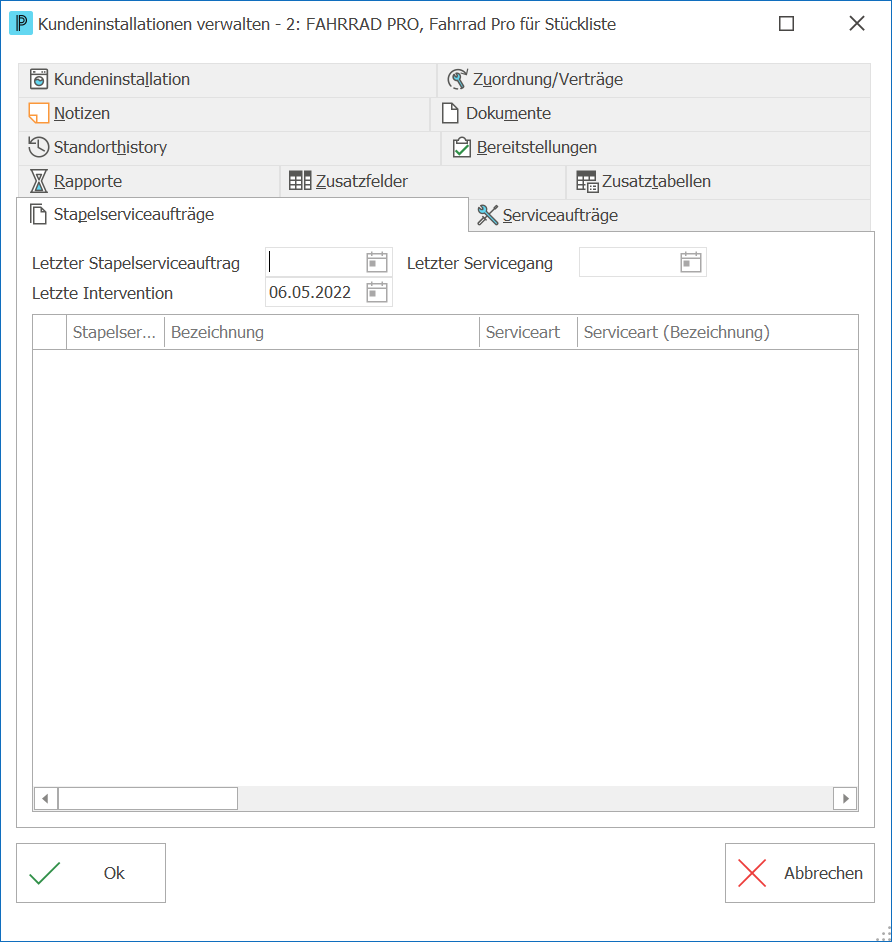This screenshot has width=892, height=942.
Task: Show the Zusatzfelder tab
Action: click(x=423, y=182)
